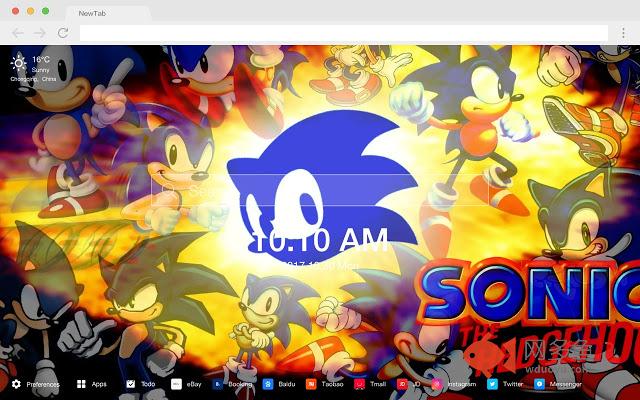Launch the Taobao shortcut icon
The image size is (640, 400).
click(x=311, y=384)
